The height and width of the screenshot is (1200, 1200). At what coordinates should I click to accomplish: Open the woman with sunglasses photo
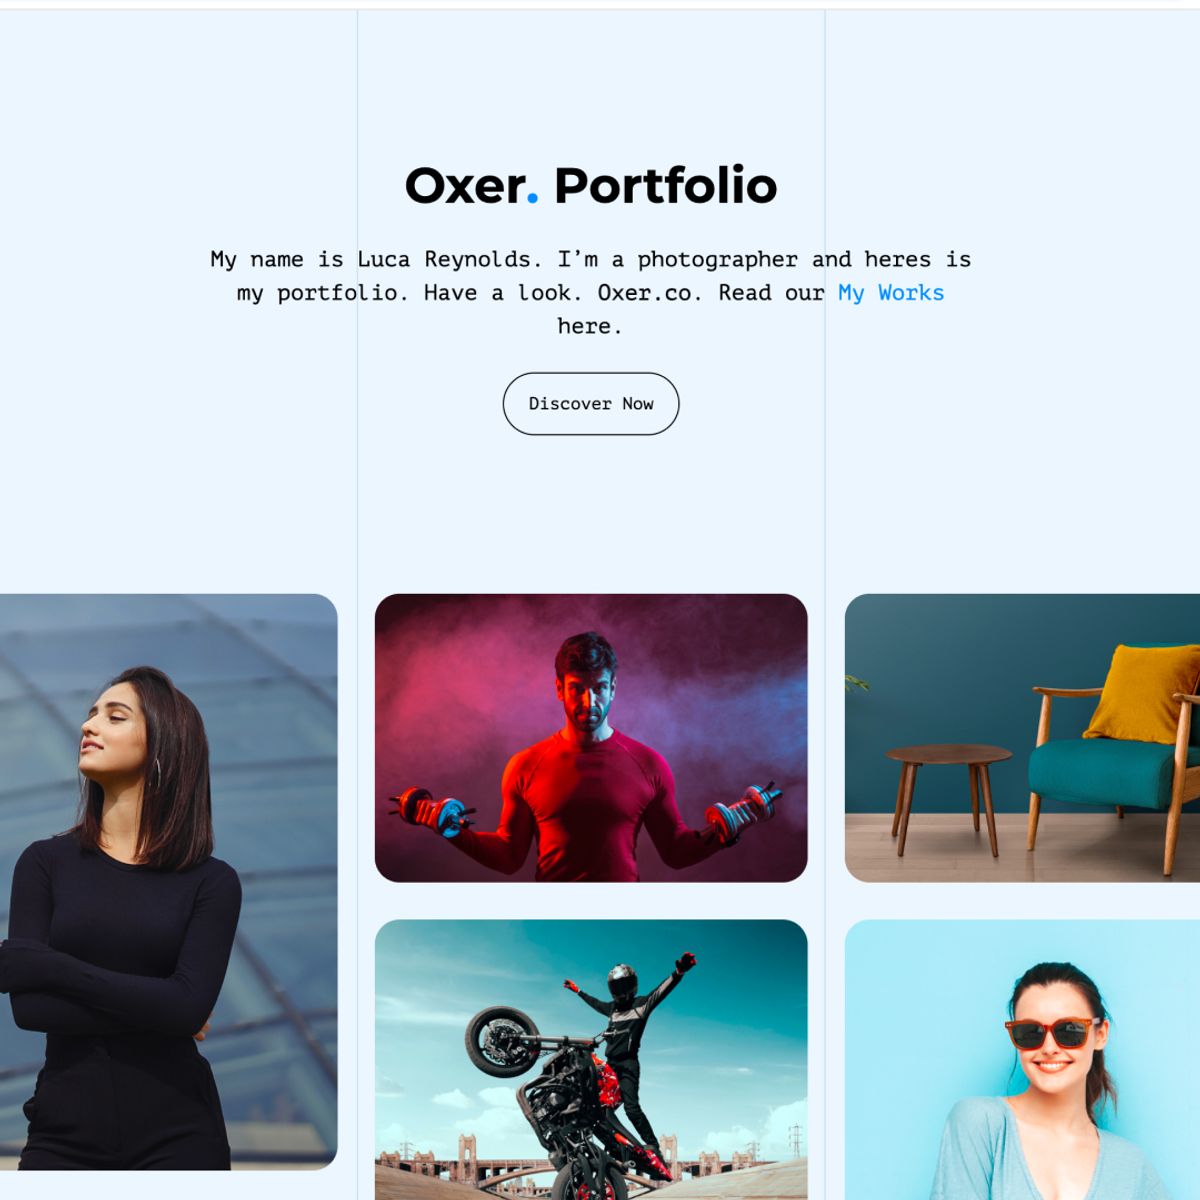pos(1022,1060)
